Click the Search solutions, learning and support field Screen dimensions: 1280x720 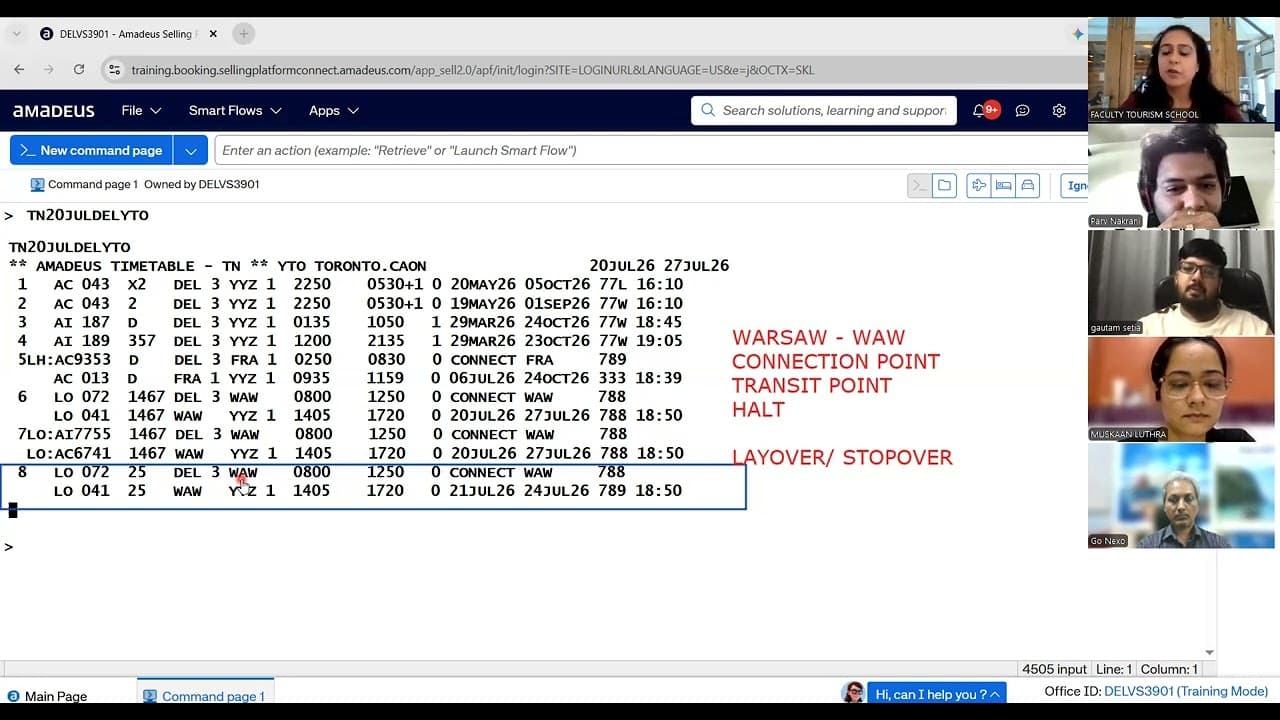click(x=824, y=111)
